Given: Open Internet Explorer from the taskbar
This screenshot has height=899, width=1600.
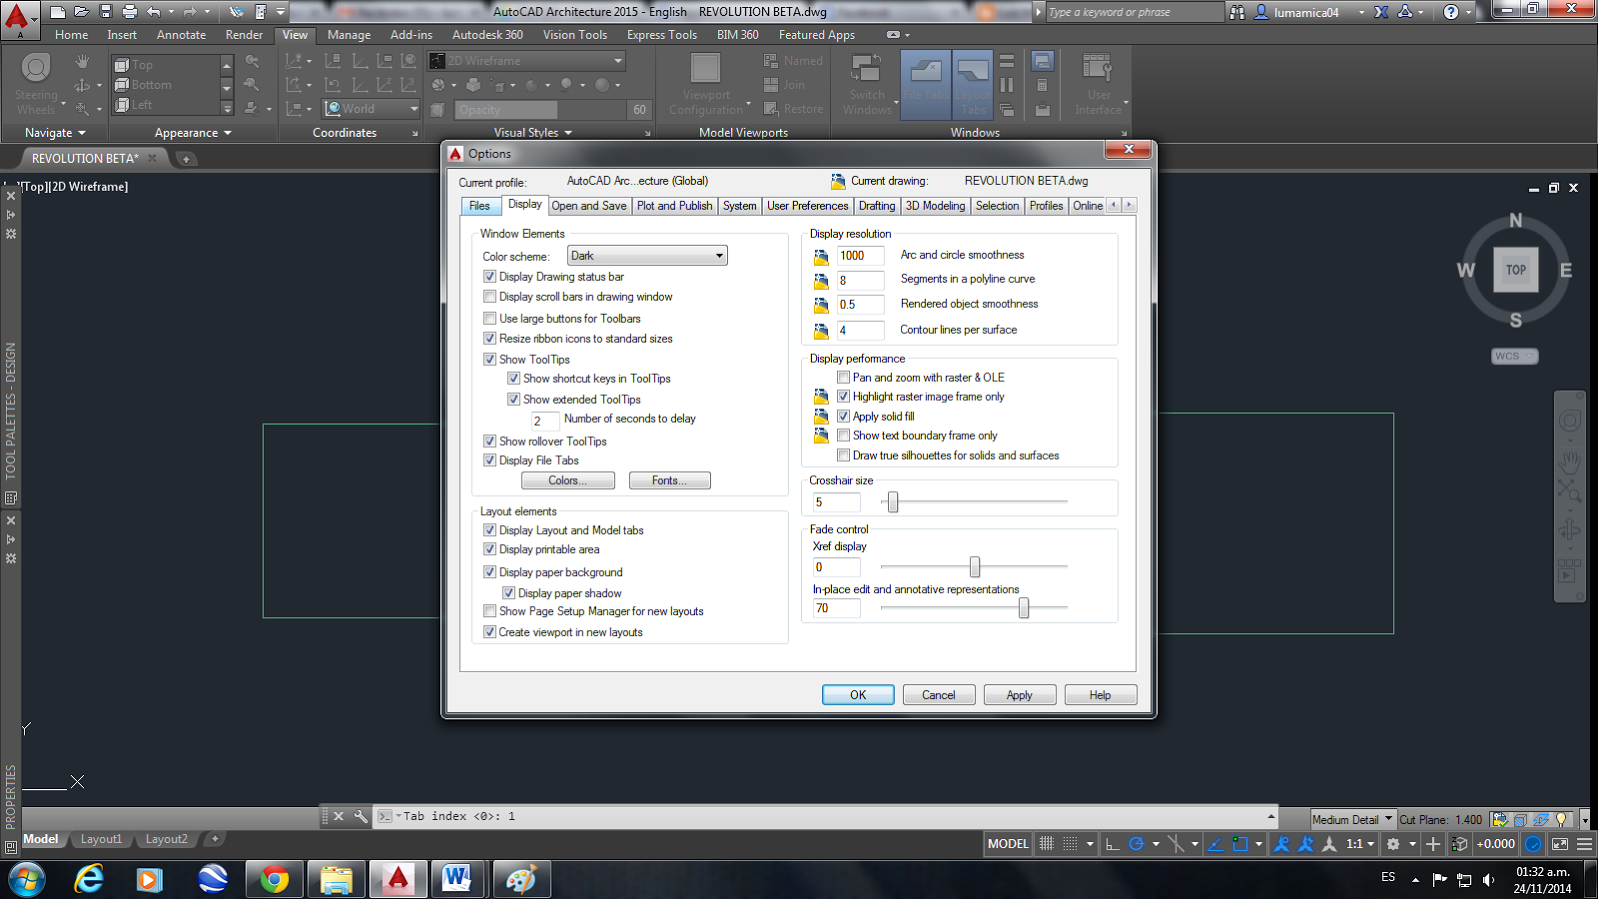Looking at the screenshot, I should (89, 879).
